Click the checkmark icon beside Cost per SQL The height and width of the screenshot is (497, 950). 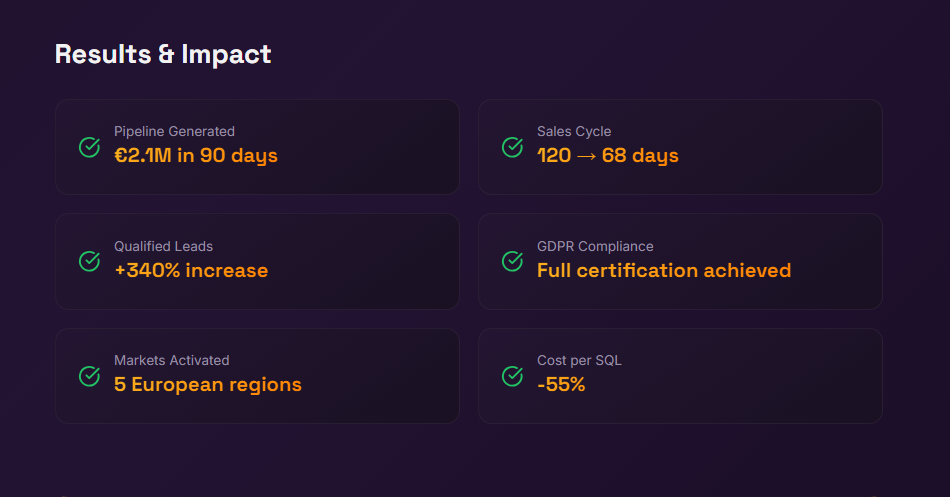(x=512, y=376)
